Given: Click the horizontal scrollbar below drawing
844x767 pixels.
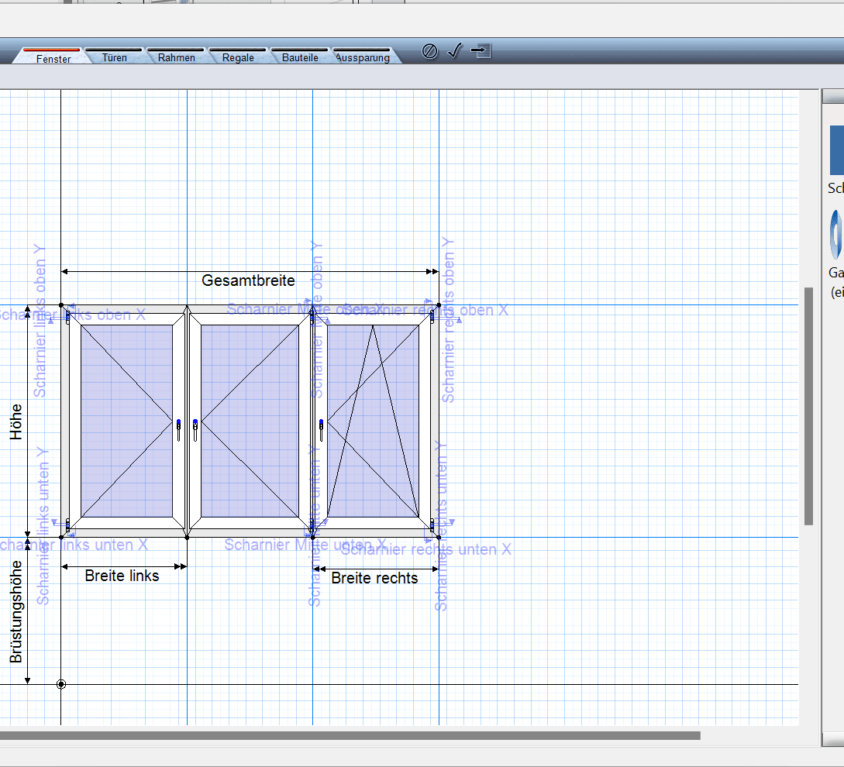Looking at the screenshot, I should [350, 735].
